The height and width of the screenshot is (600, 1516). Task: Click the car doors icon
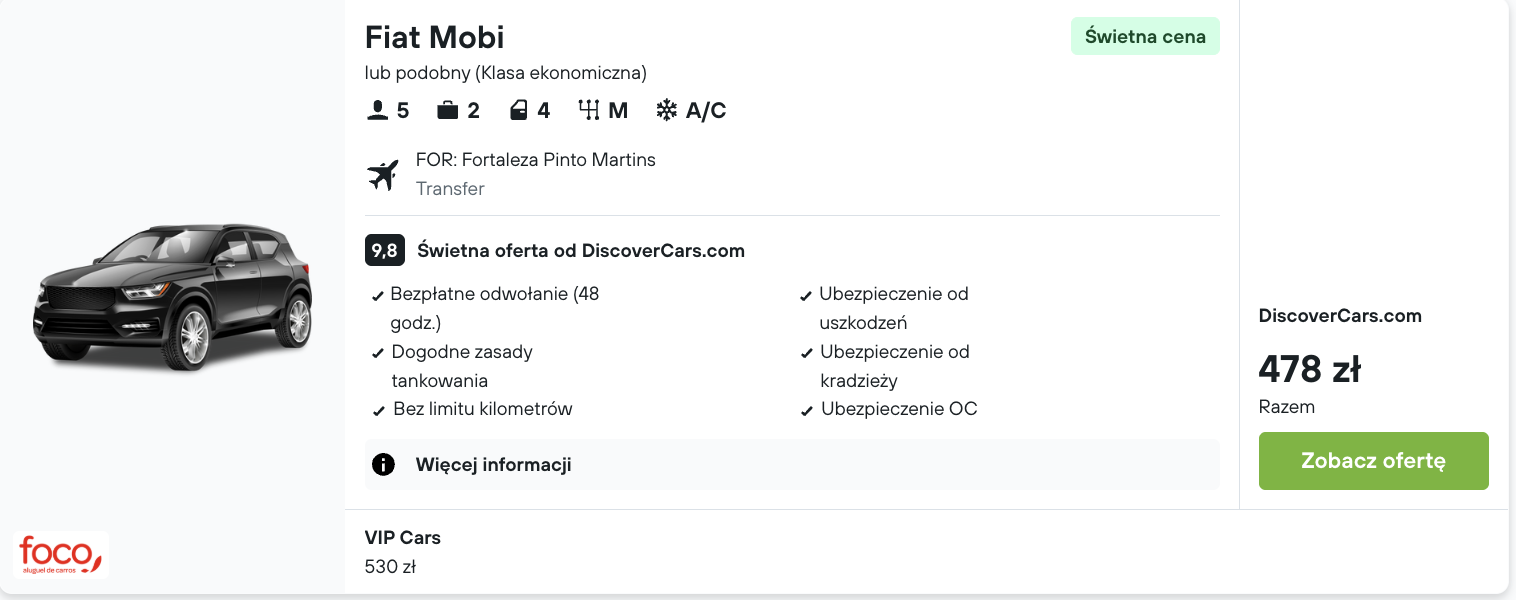[x=518, y=110]
